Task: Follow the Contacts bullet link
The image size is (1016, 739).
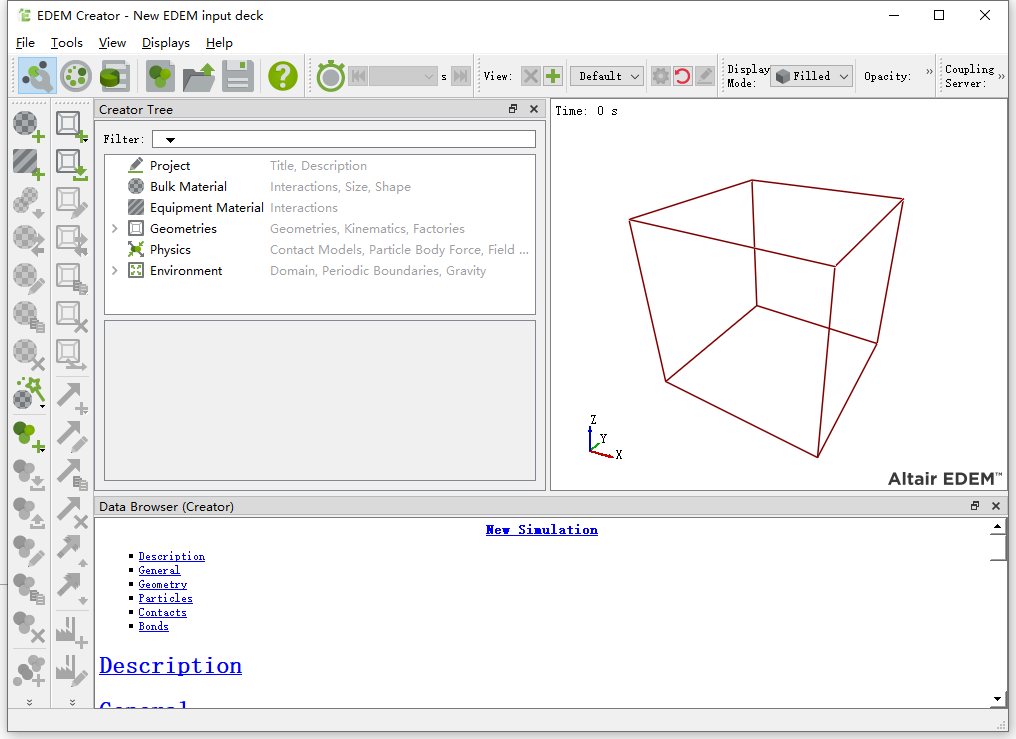Action: [163, 613]
